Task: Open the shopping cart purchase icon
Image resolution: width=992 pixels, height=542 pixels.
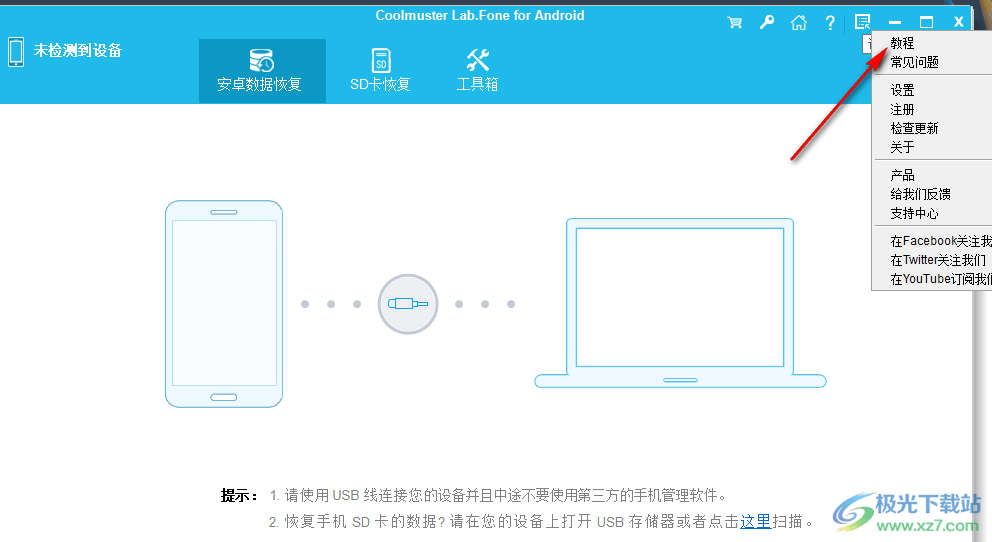Action: click(735, 23)
